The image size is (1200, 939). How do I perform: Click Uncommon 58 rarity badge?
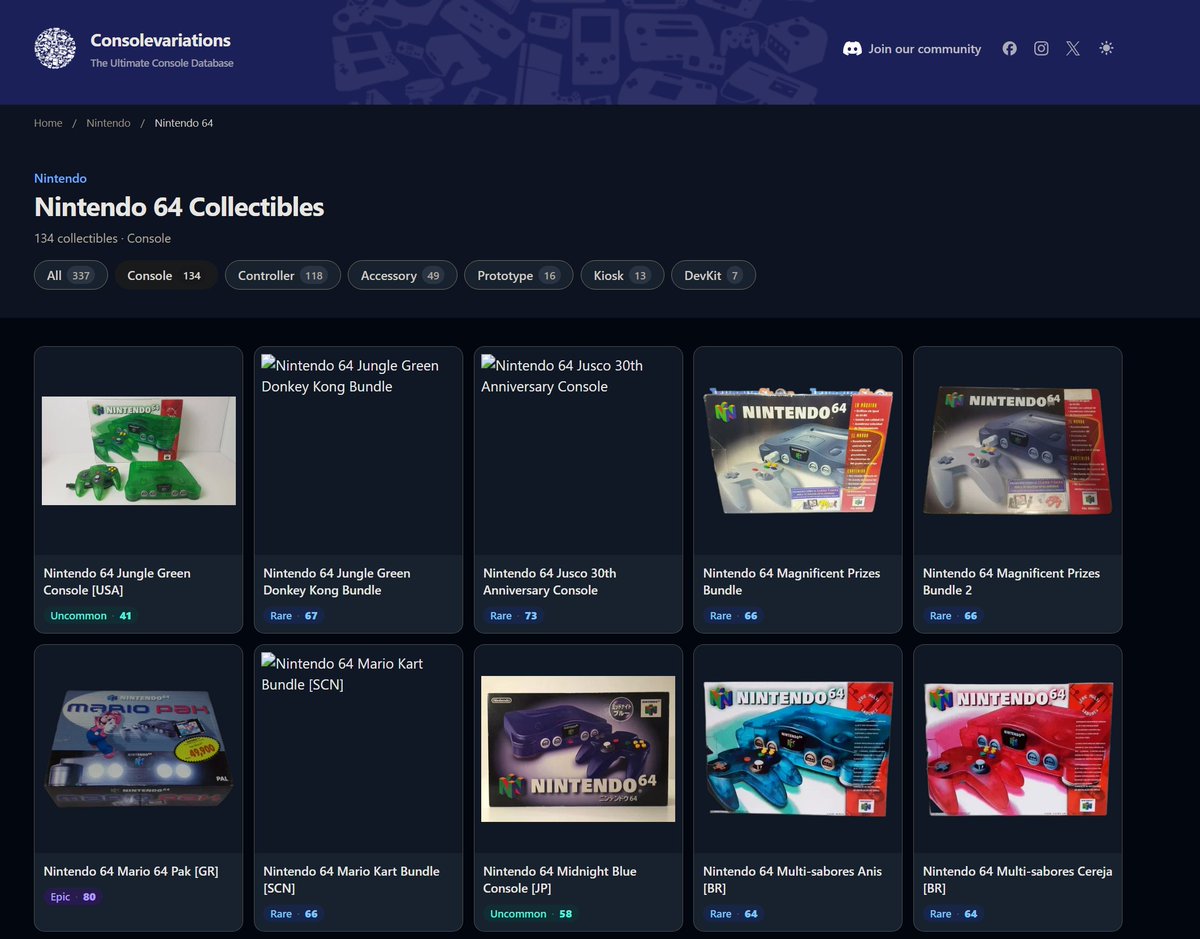(x=530, y=914)
